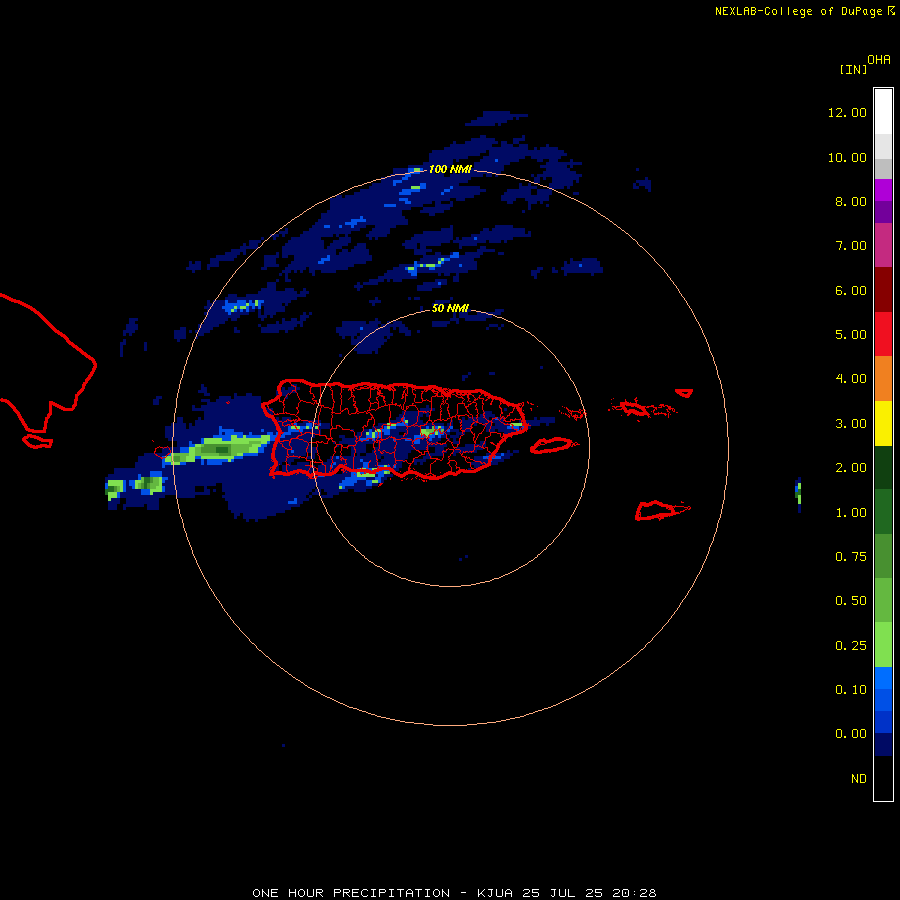Viewport: 900px width, 900px height.
Task: Pick the yellow swatch near 3.00
Action: [x=883, y=423]
